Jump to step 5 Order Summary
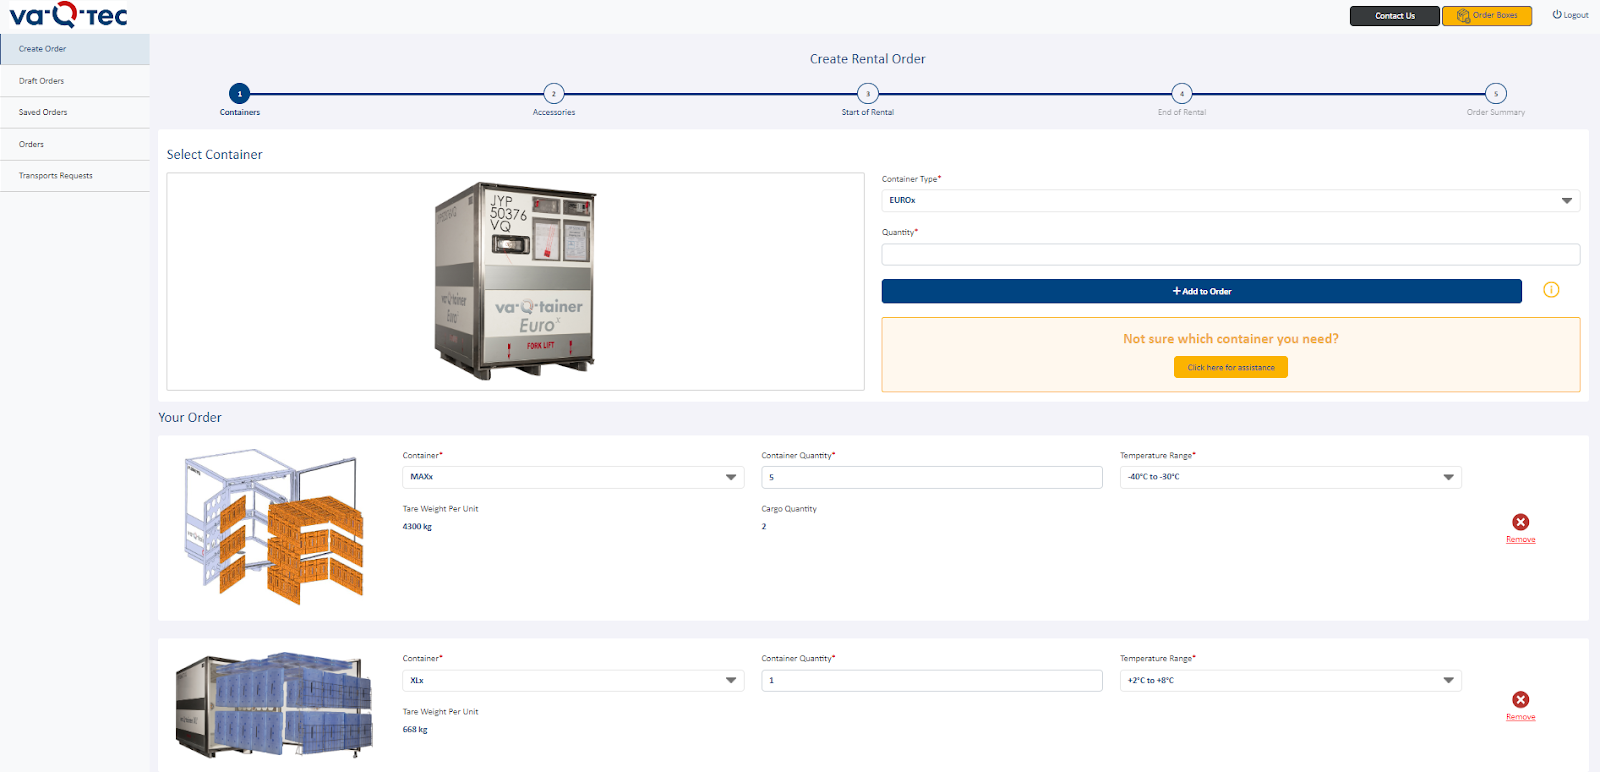 (1496, 94)
